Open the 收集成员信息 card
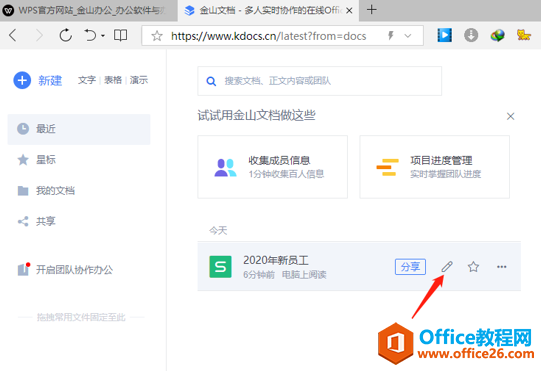The height and width of the screenshot is (371, 541). (273, 167)
